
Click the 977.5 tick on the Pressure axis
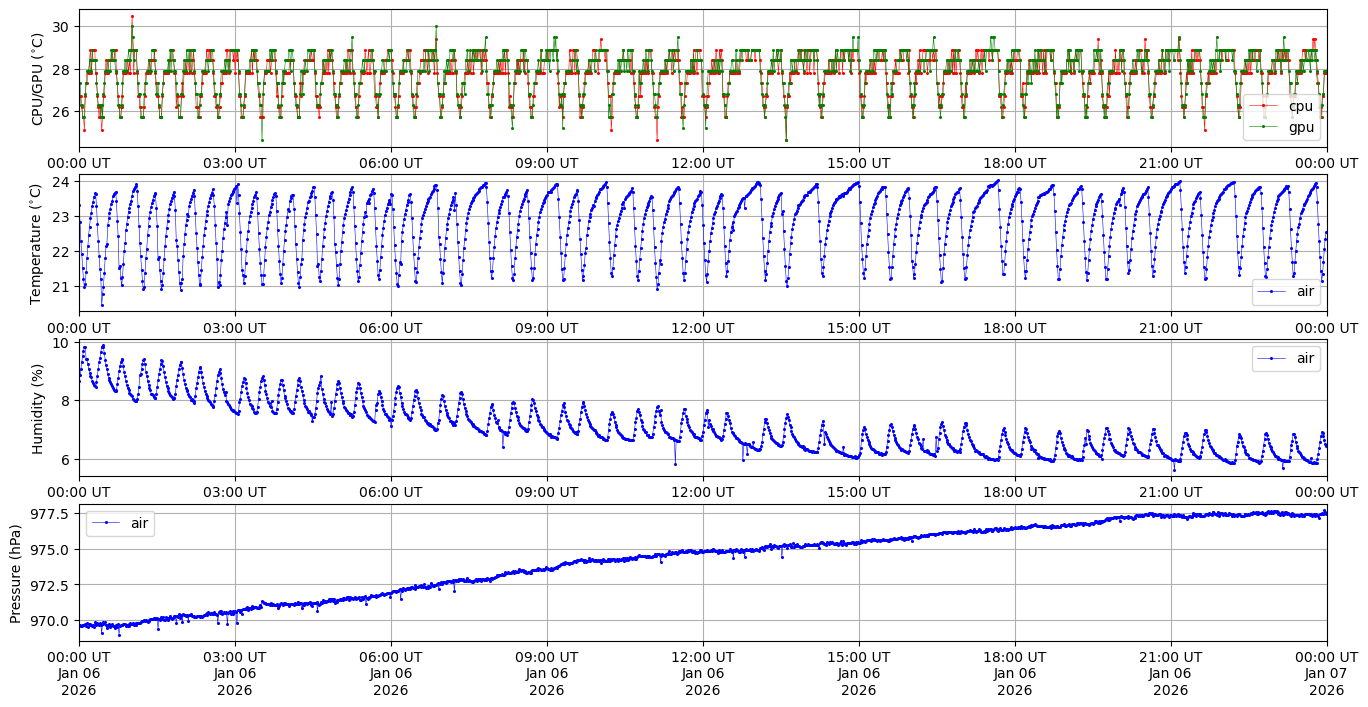tap(48, 514)
